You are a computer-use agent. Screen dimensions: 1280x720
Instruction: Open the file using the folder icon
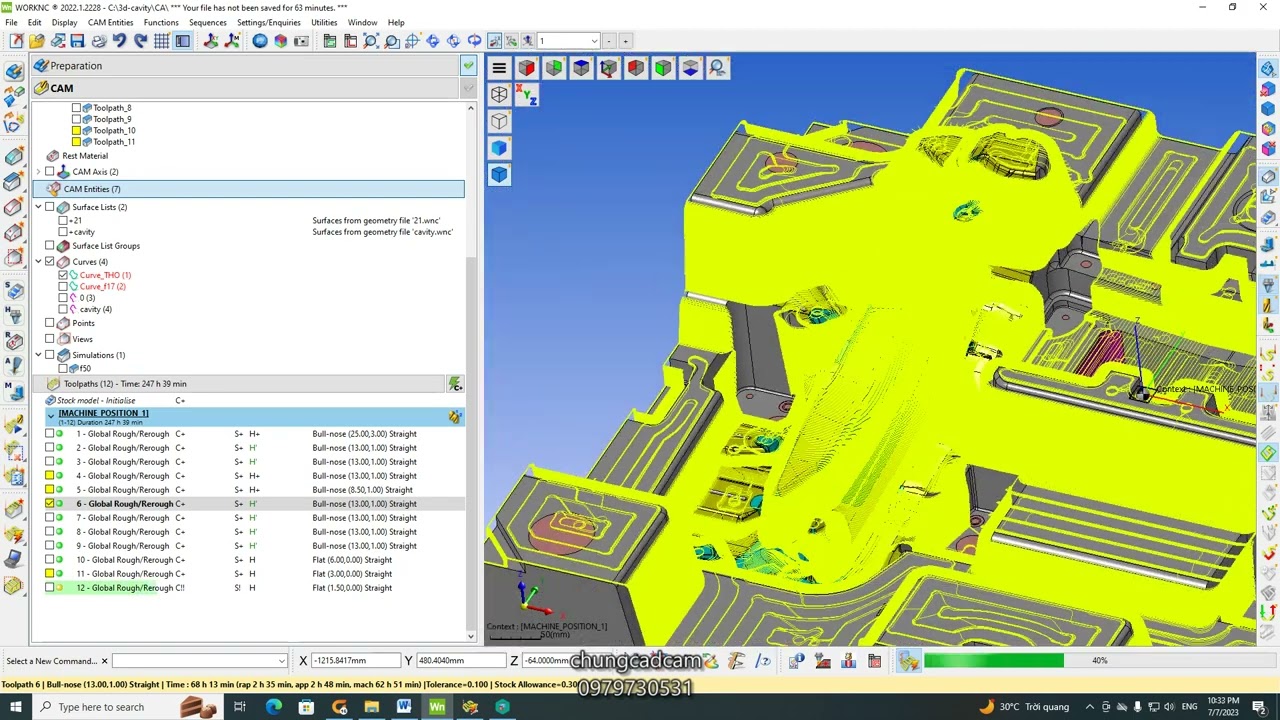click(37, 41)
